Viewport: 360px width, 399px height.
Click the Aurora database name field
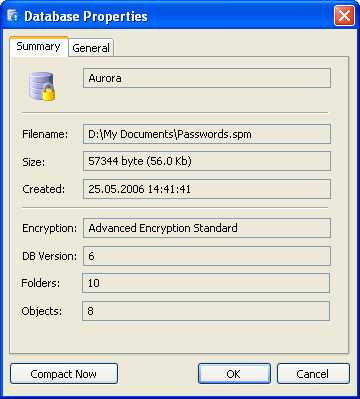pos(207,78)
